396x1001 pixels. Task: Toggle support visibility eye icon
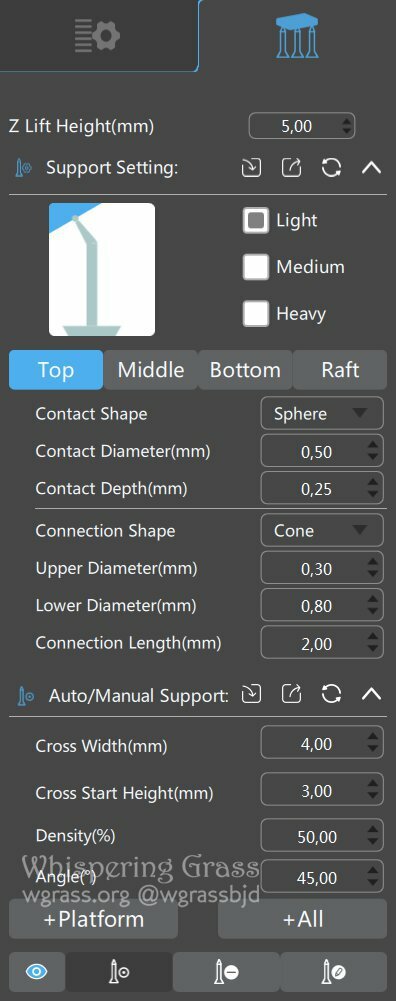37,972
